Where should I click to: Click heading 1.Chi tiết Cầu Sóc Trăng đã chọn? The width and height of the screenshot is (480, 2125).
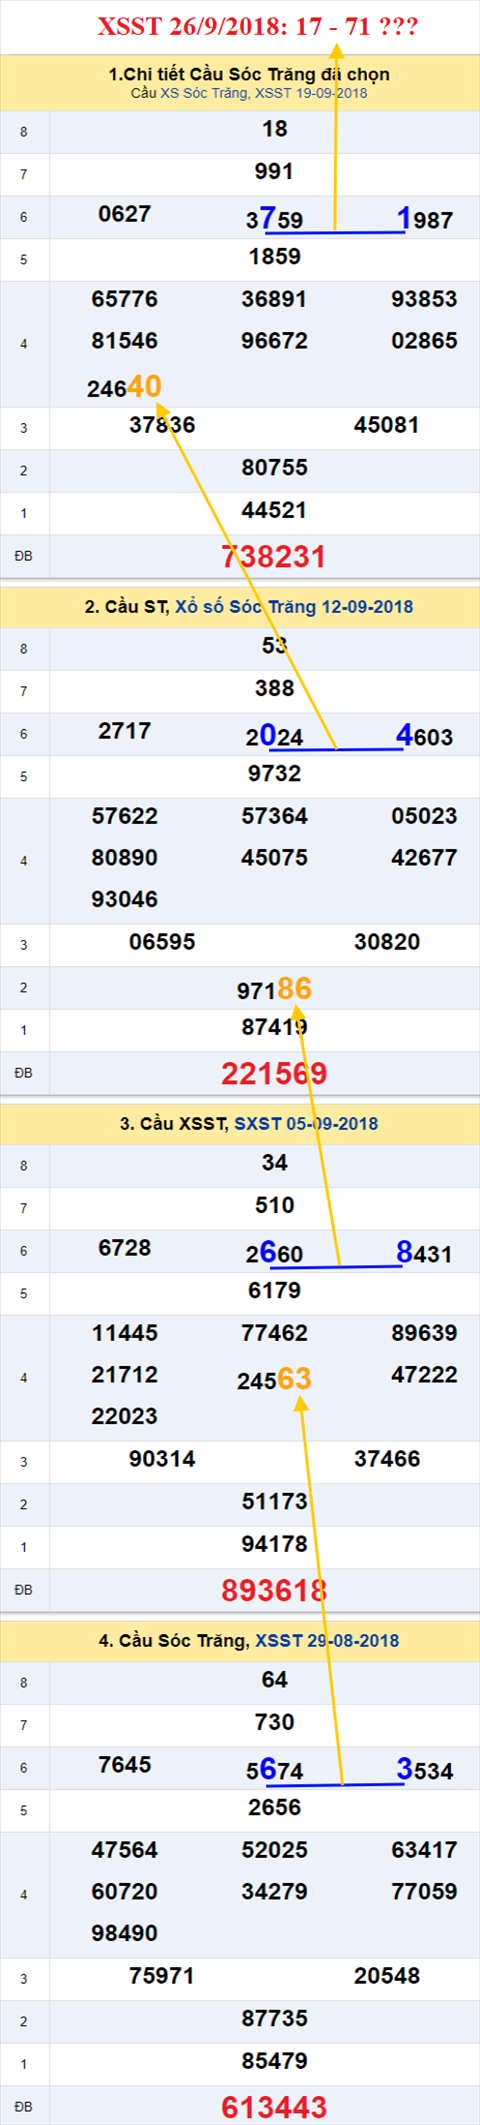tap(249, 74)
